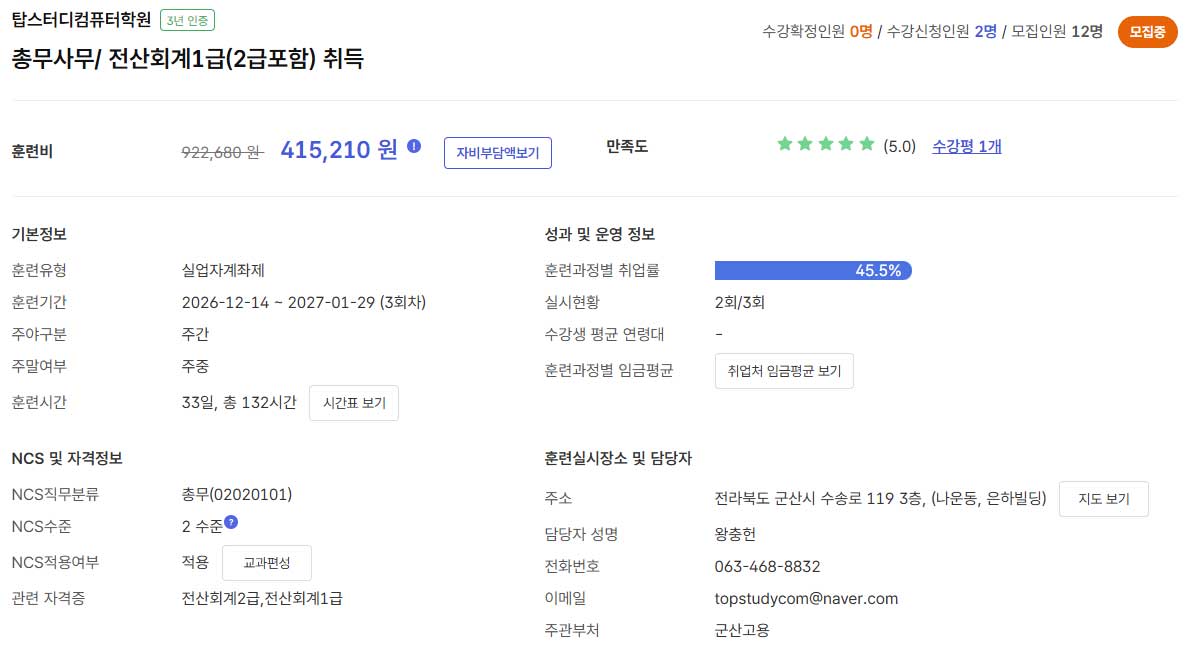Open 취업처 임금평균 보기
Screen dimensions: 1187x653
(x=784, y=371)
